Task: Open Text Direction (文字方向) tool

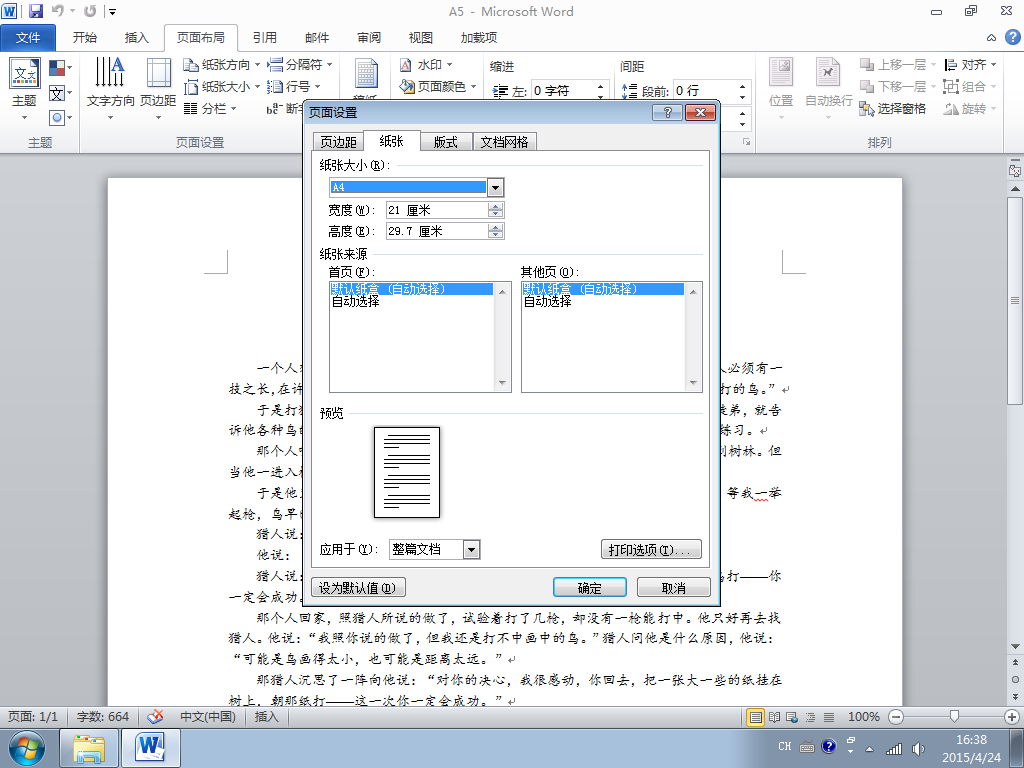Action: click(110, 89)
